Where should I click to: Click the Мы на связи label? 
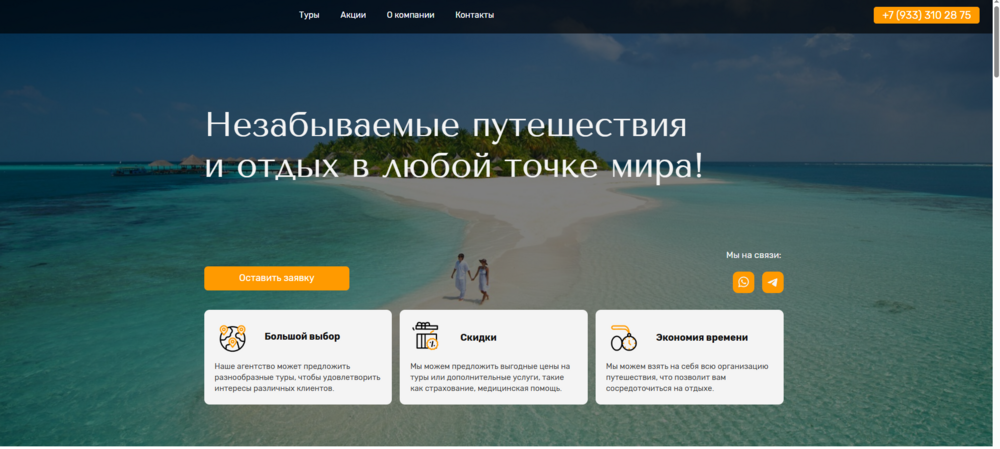coord(753,255)
